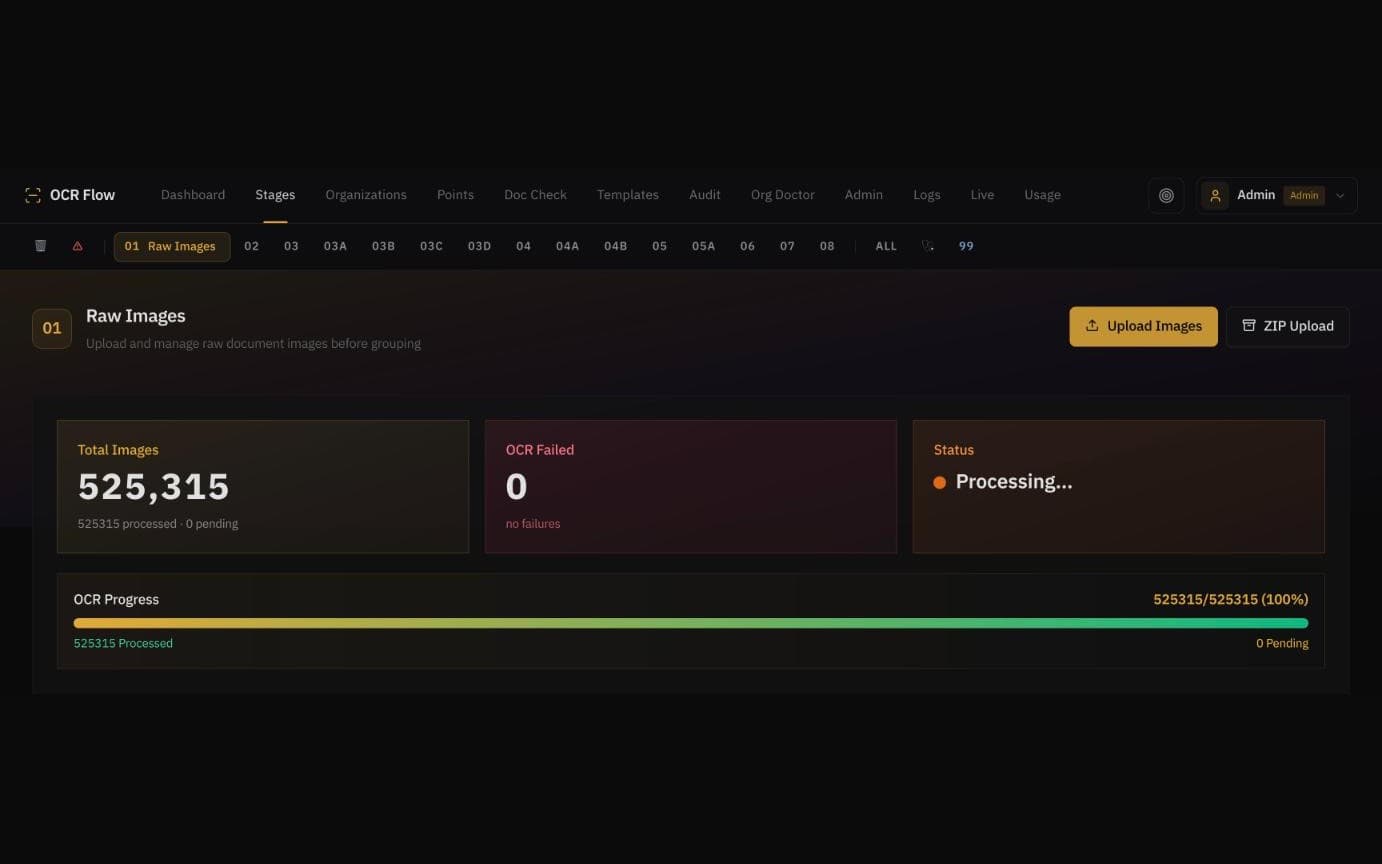Switch to the Doc Check tab
This screenshot has width=1382, height=864.
click(x=535, y=195)
